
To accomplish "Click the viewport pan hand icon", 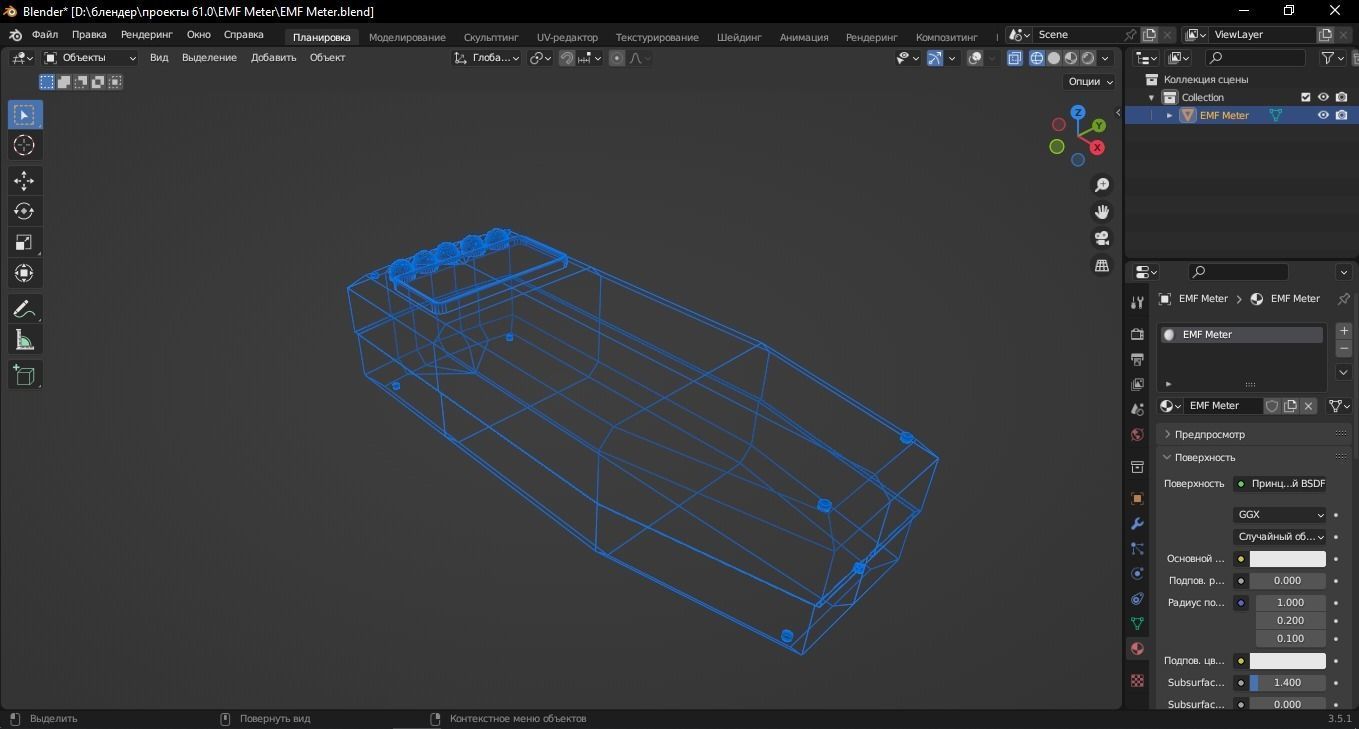I will (1102, 212).
